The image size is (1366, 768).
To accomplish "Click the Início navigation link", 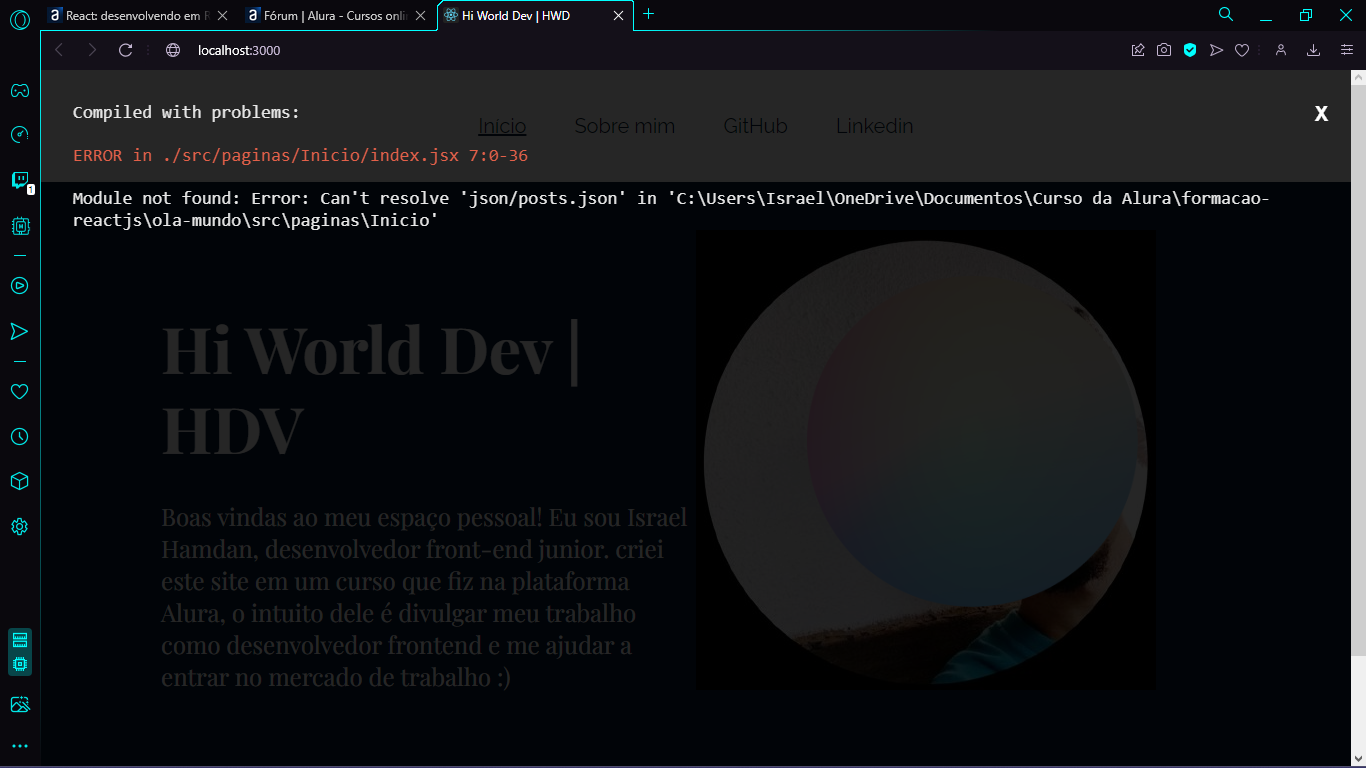I will 502,126.
